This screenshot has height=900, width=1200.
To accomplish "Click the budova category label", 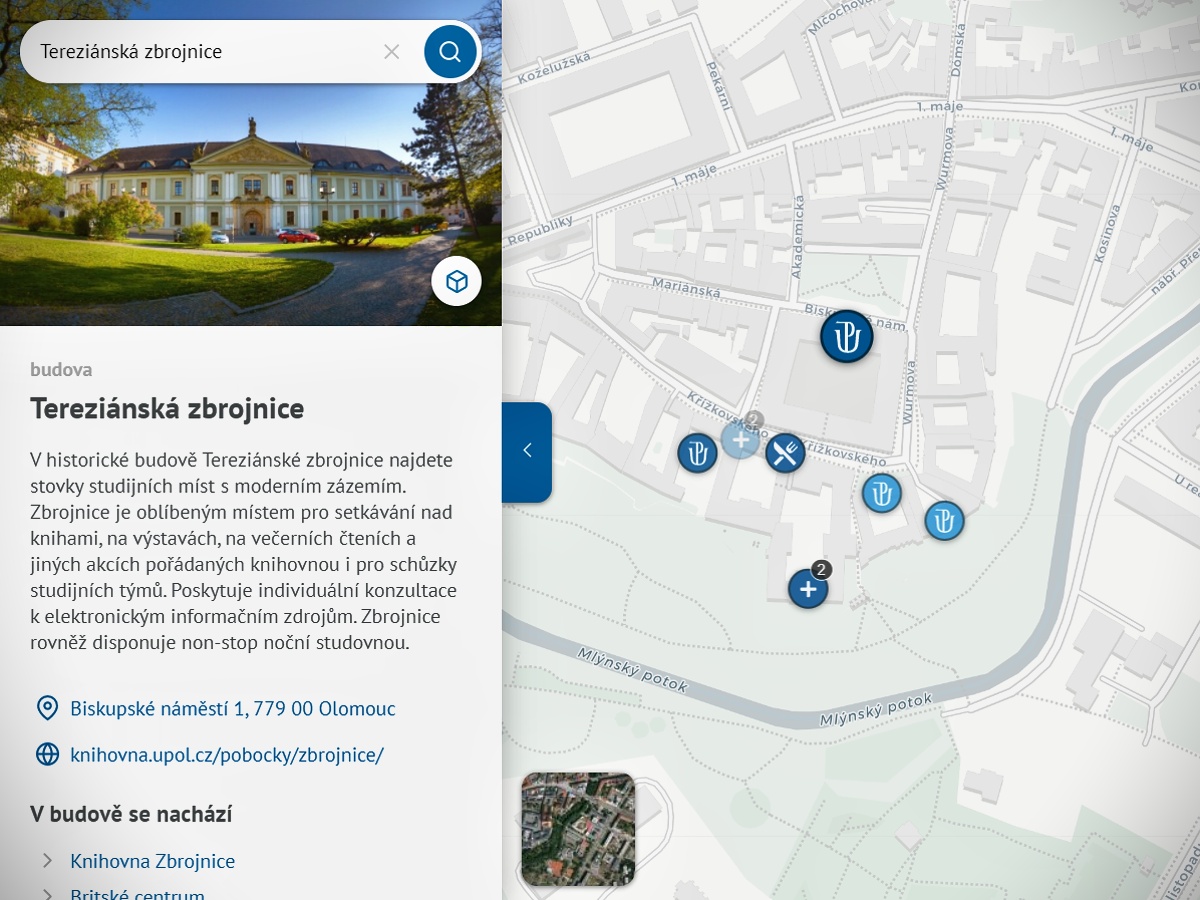I will click(x=60, y=369).
